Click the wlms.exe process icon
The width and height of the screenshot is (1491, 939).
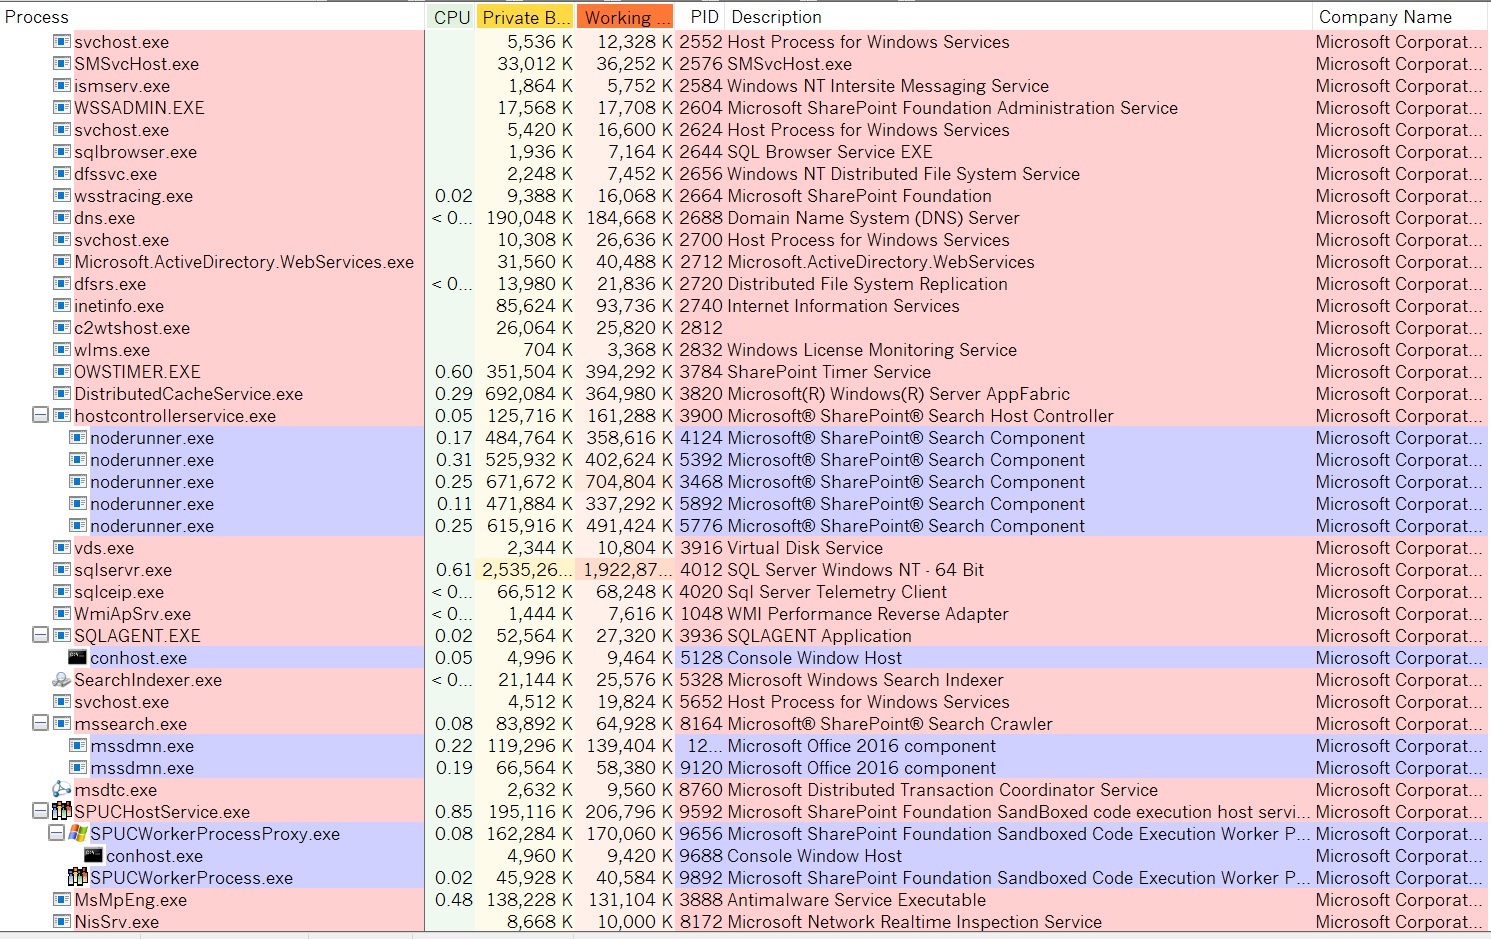coord(62,350)
